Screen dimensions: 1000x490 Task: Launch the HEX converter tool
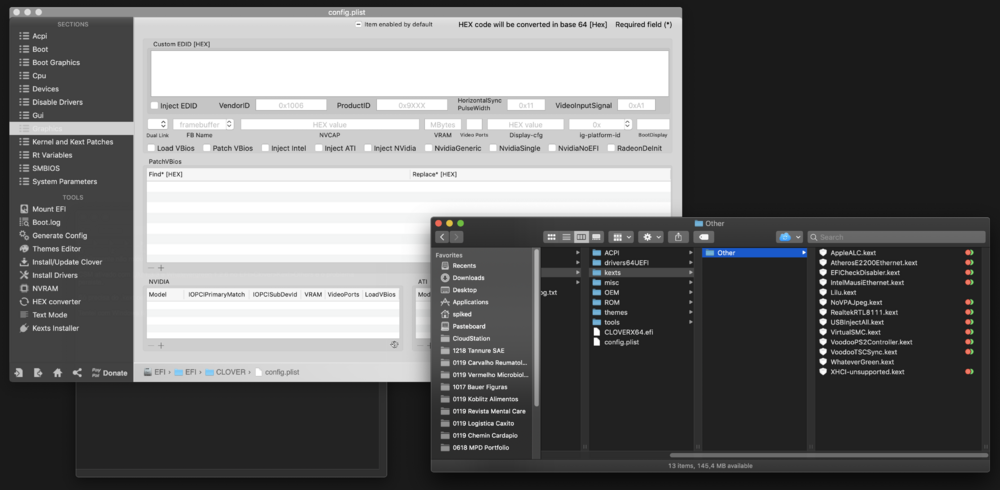pos(56,301)
